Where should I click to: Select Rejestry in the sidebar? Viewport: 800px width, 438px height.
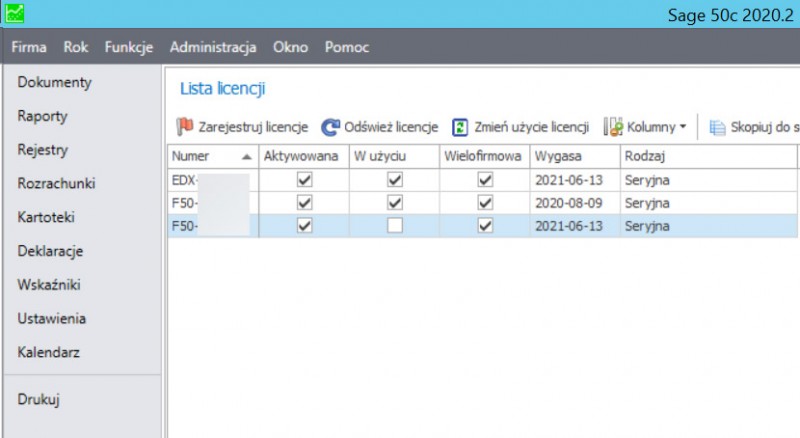pyautogui.click(x=42, y=150)
